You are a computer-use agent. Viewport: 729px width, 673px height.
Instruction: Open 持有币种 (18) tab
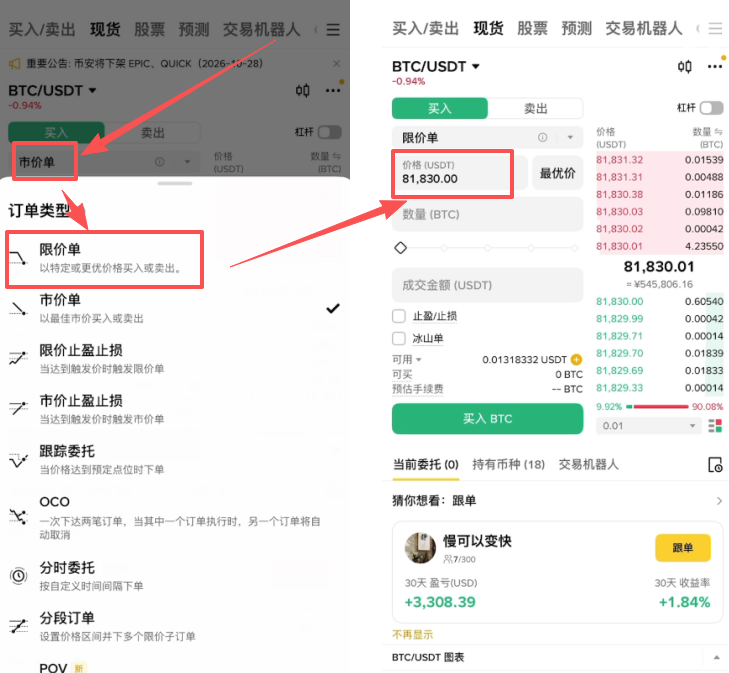[508, 464]
